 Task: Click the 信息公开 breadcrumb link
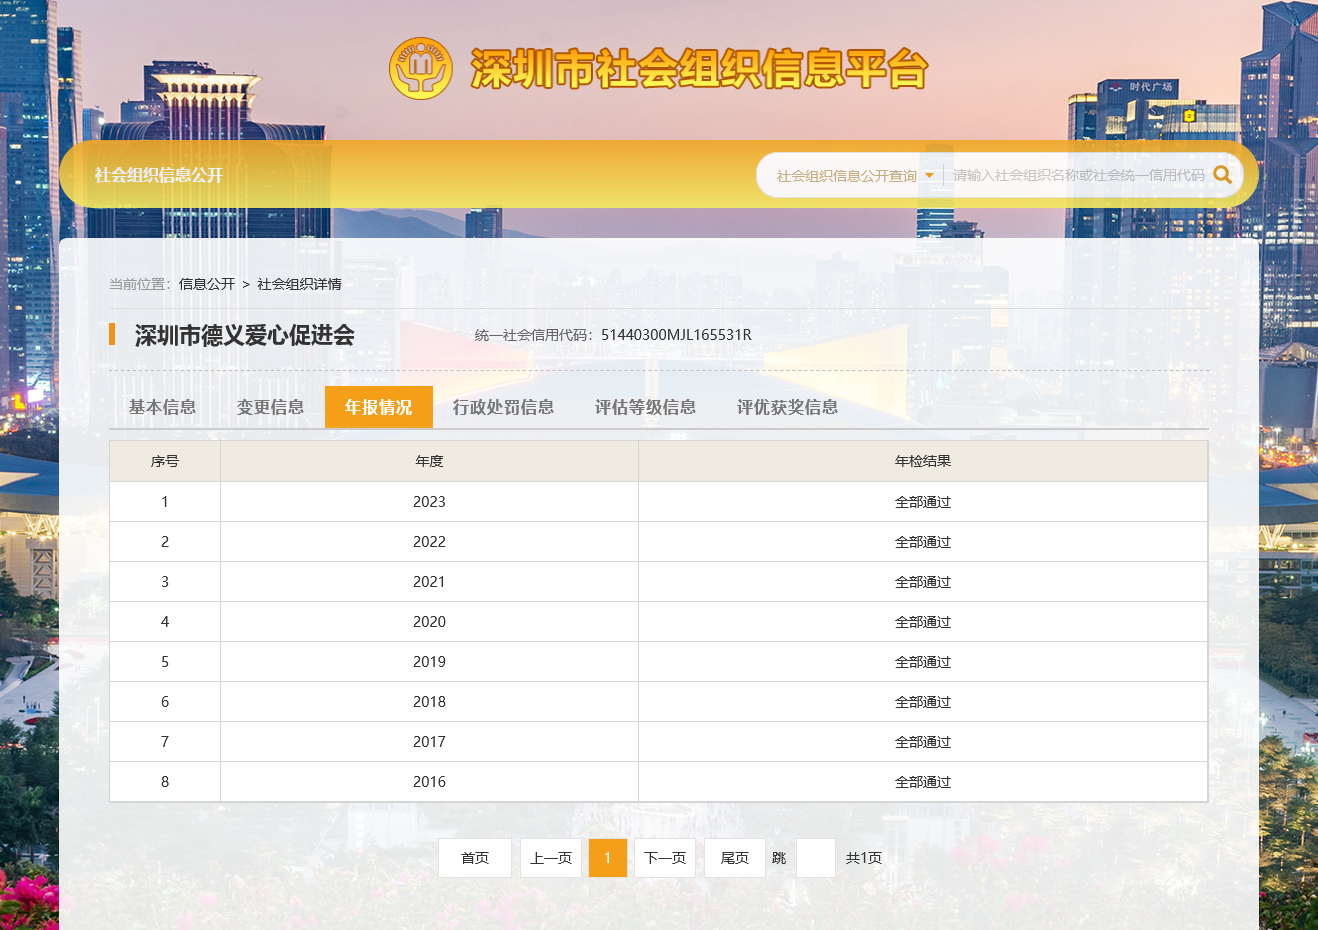pos(207,284)
